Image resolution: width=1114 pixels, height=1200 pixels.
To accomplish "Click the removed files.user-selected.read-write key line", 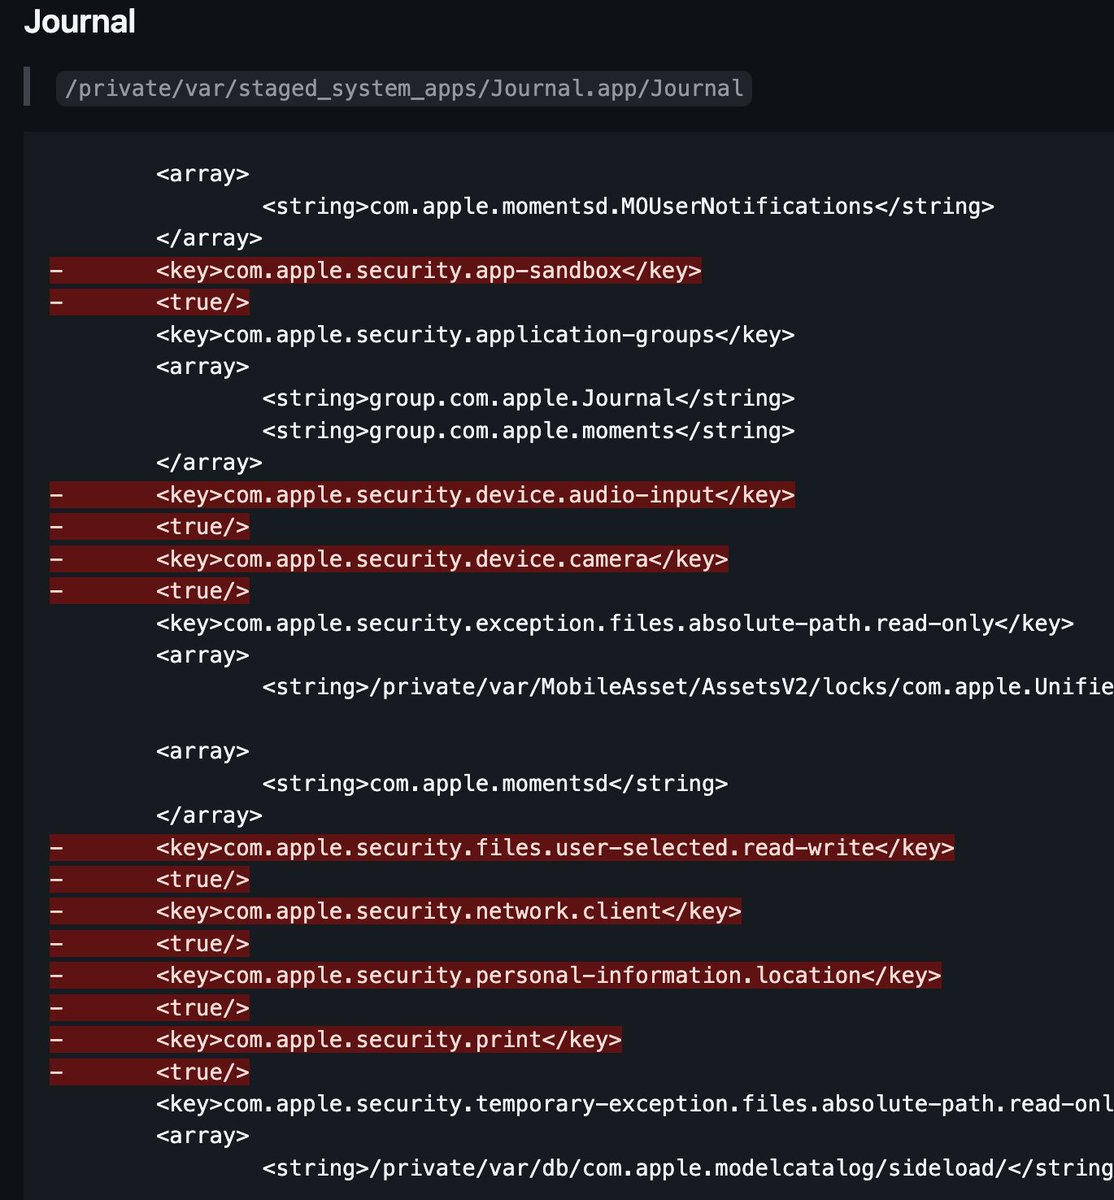I will (x=555, y=848).
